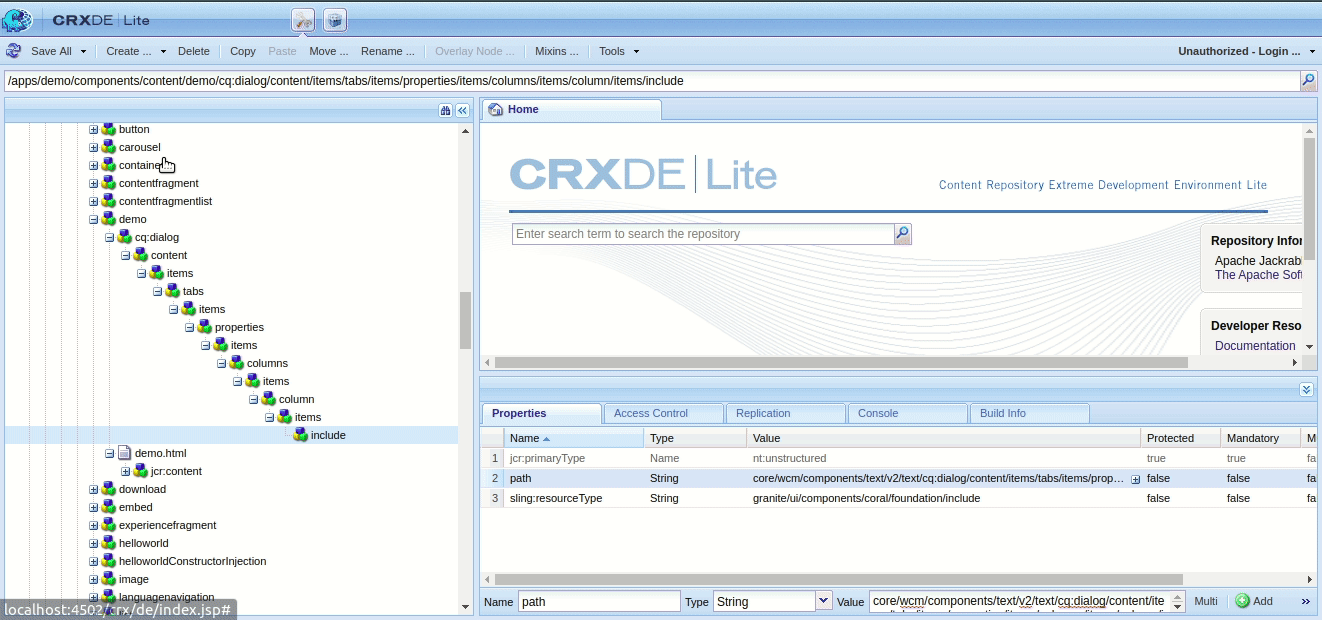The height and width of the screenshot is (620, 1322).
Task: Click the Rename toolbar button
Action: (x=388, y=51)
